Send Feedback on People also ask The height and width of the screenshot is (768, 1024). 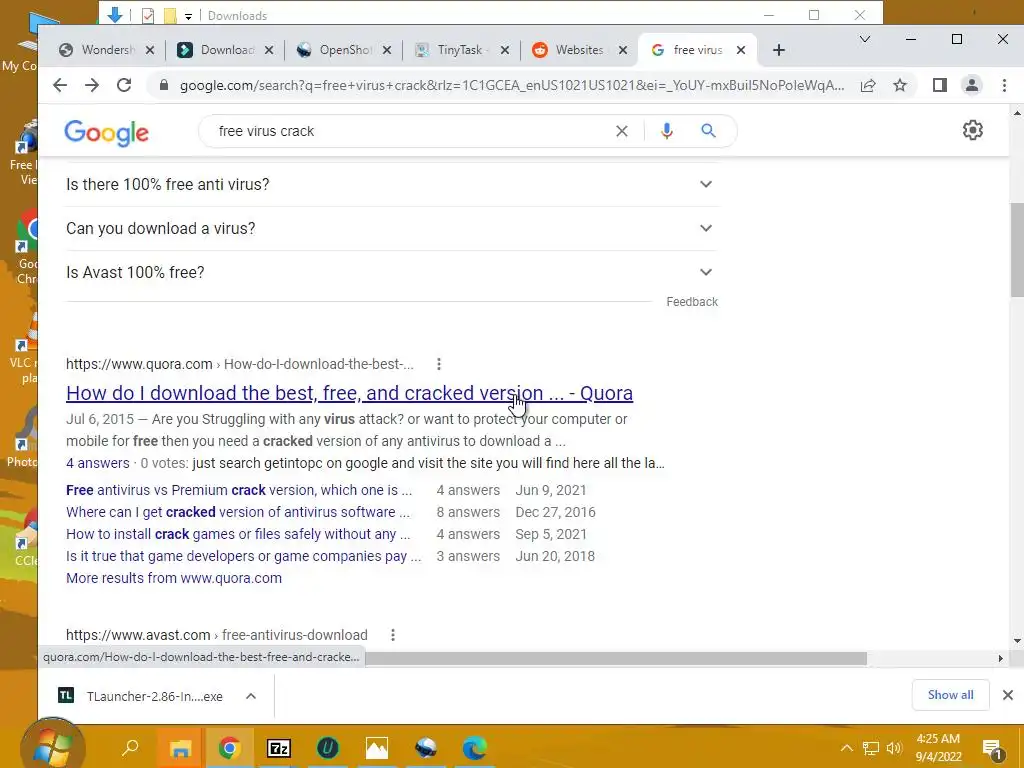692,302
